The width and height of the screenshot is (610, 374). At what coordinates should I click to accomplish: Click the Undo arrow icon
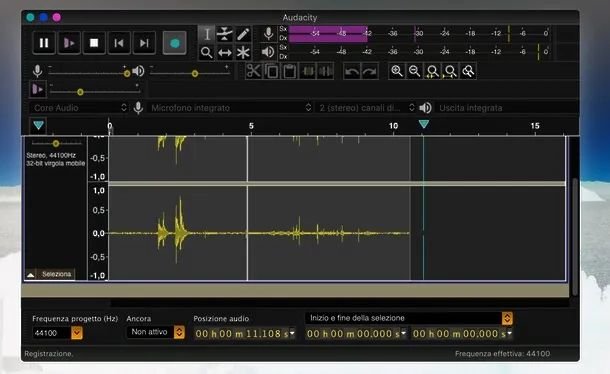click(x=352, y=71)
